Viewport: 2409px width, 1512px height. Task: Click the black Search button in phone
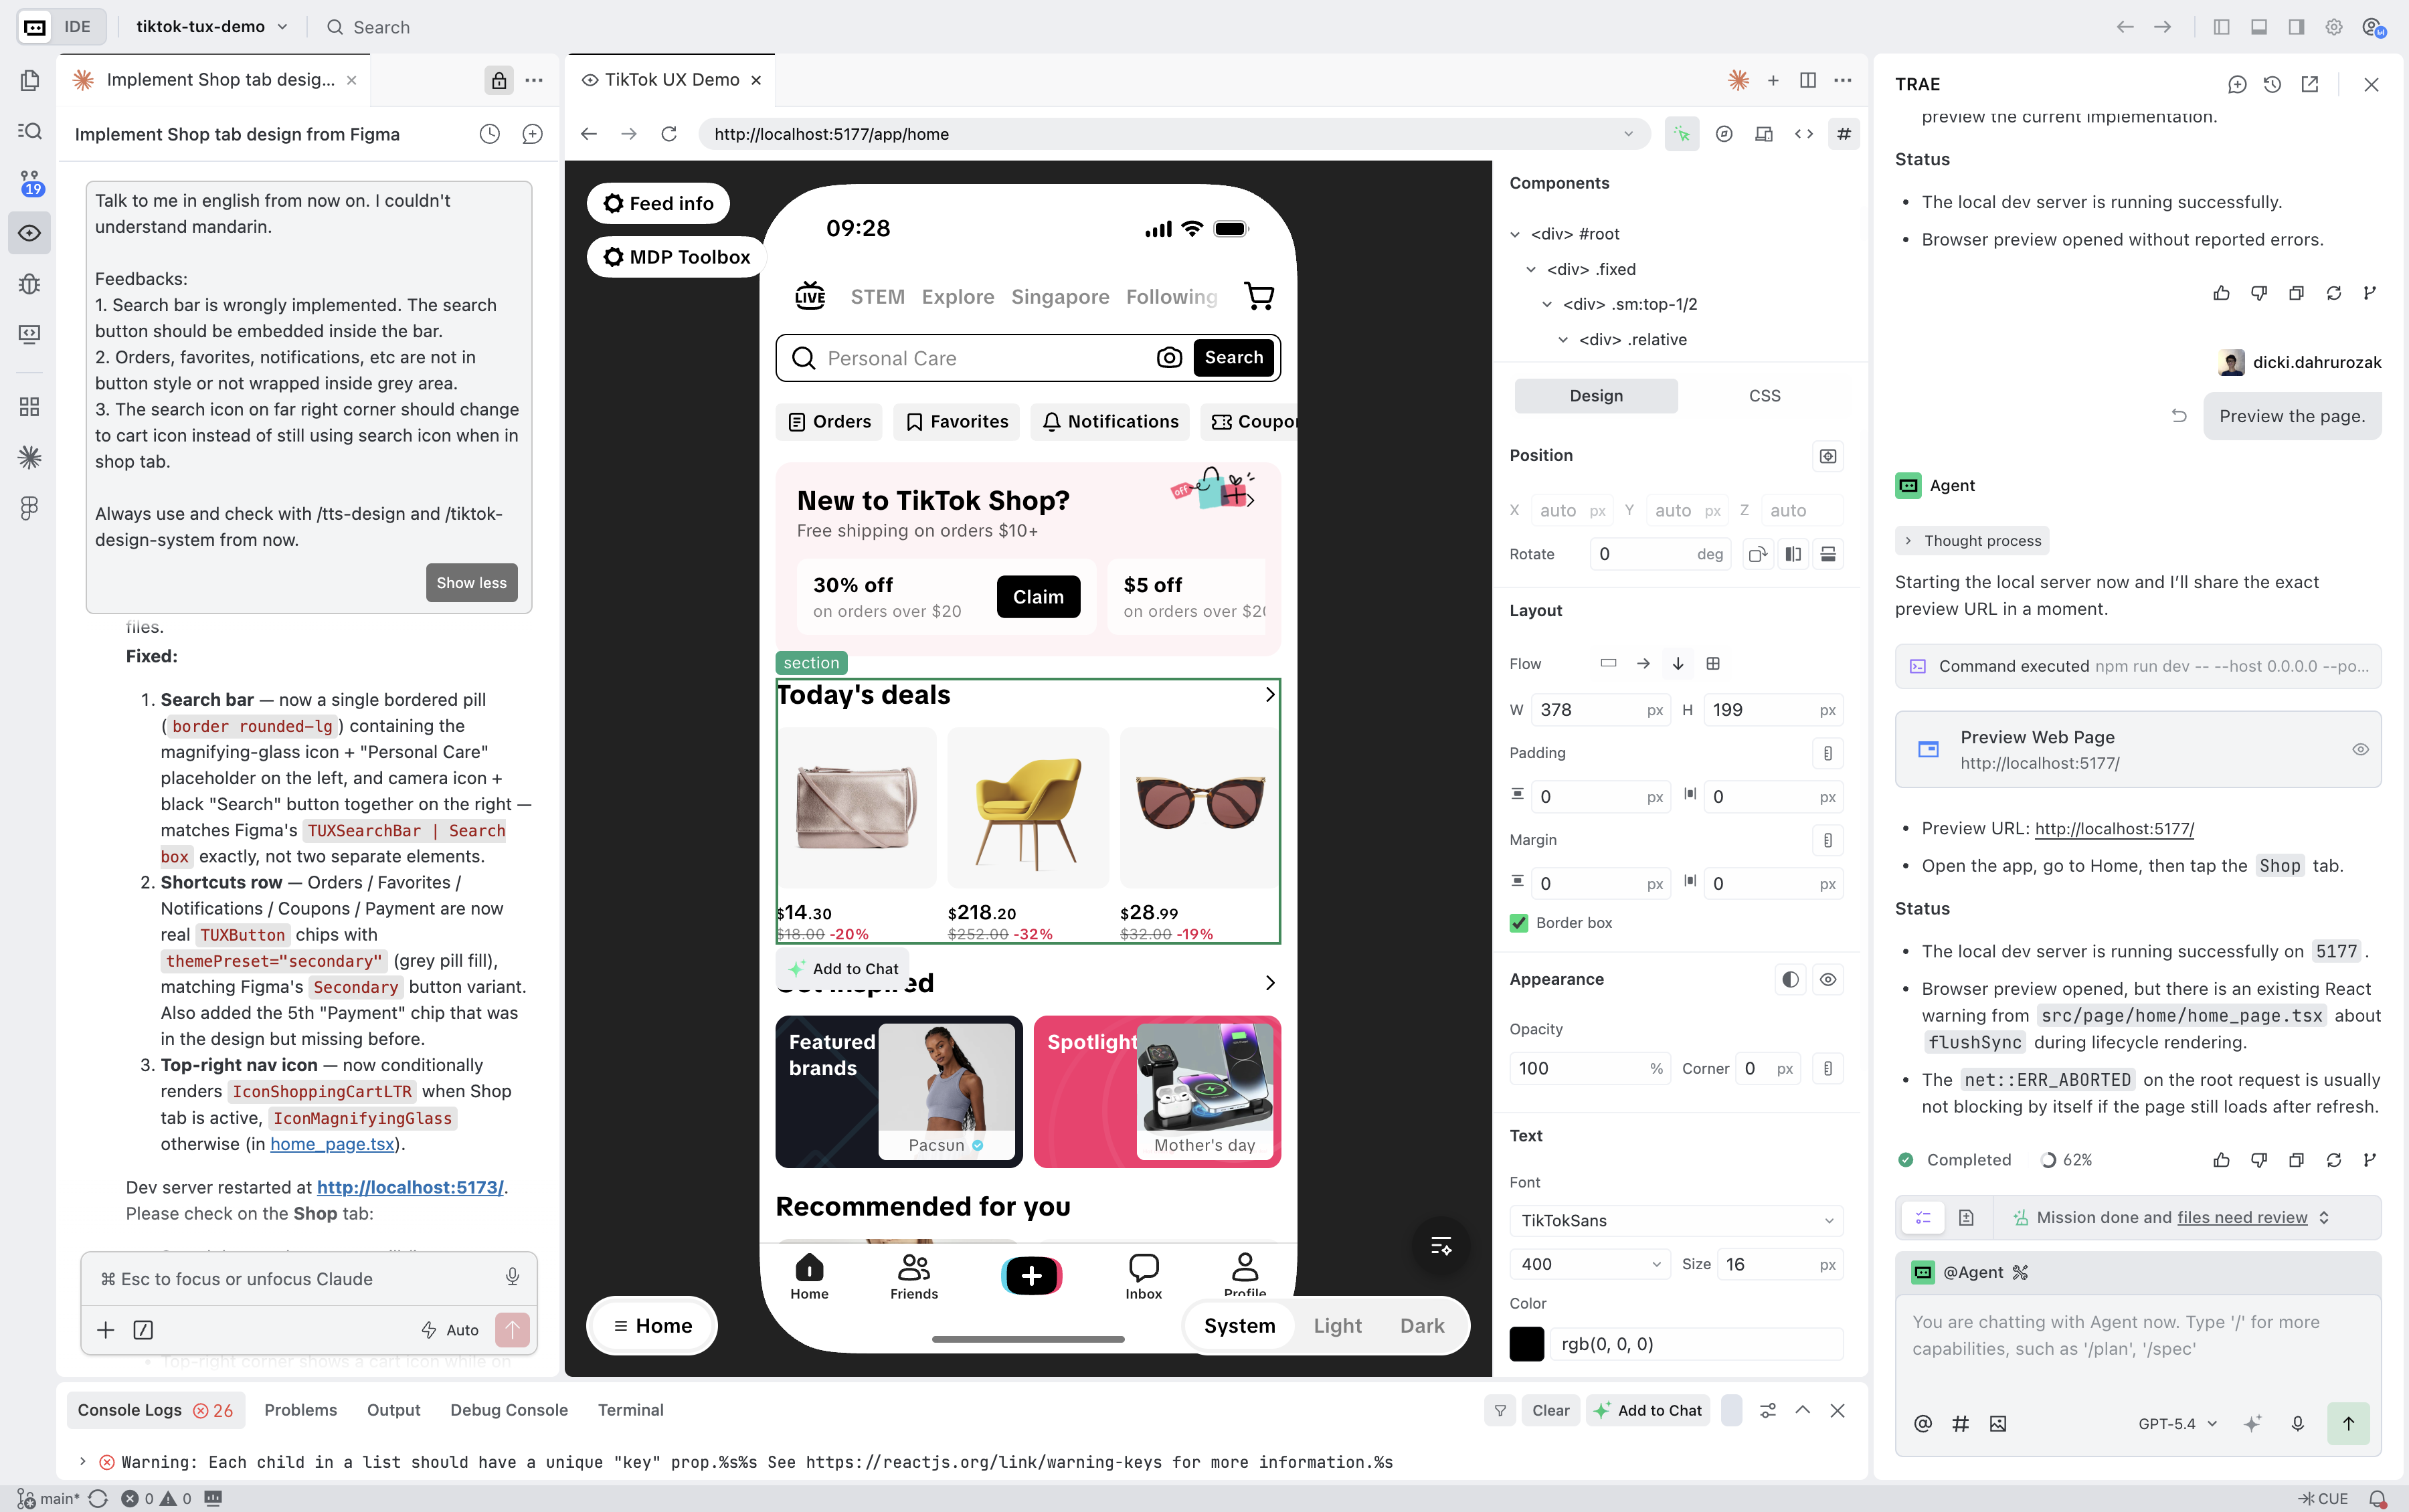tap(1233, 358)
